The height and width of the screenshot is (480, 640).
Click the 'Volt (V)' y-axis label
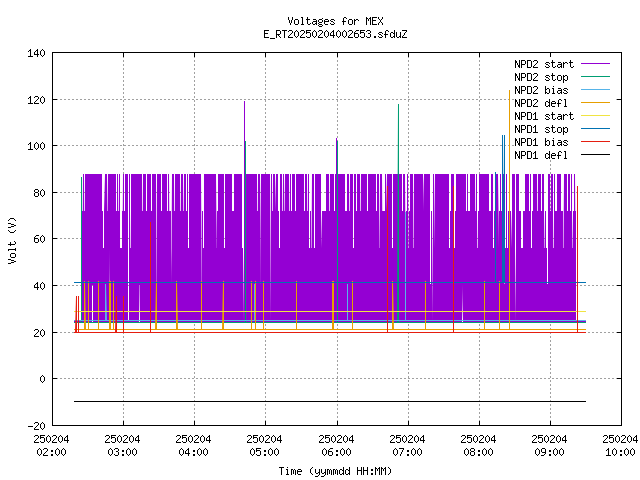coord(12,240)
